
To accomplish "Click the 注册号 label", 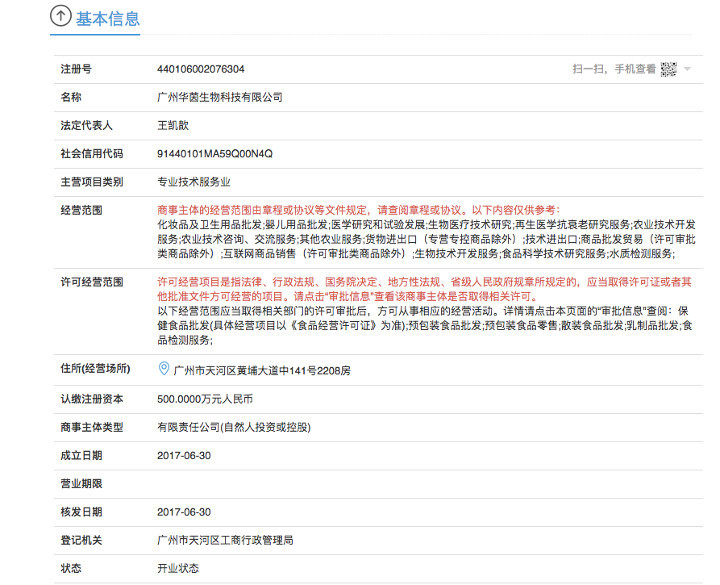I will point(76,69).
